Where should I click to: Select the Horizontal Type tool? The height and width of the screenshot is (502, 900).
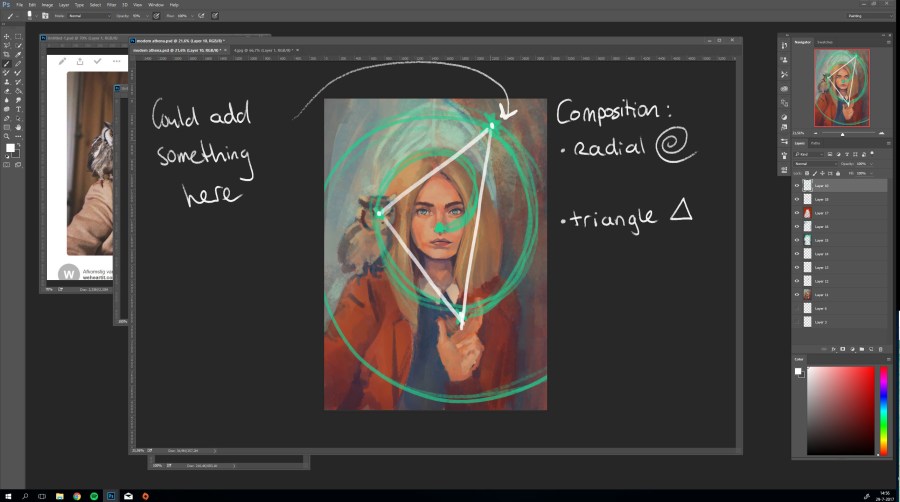(18, 109)
